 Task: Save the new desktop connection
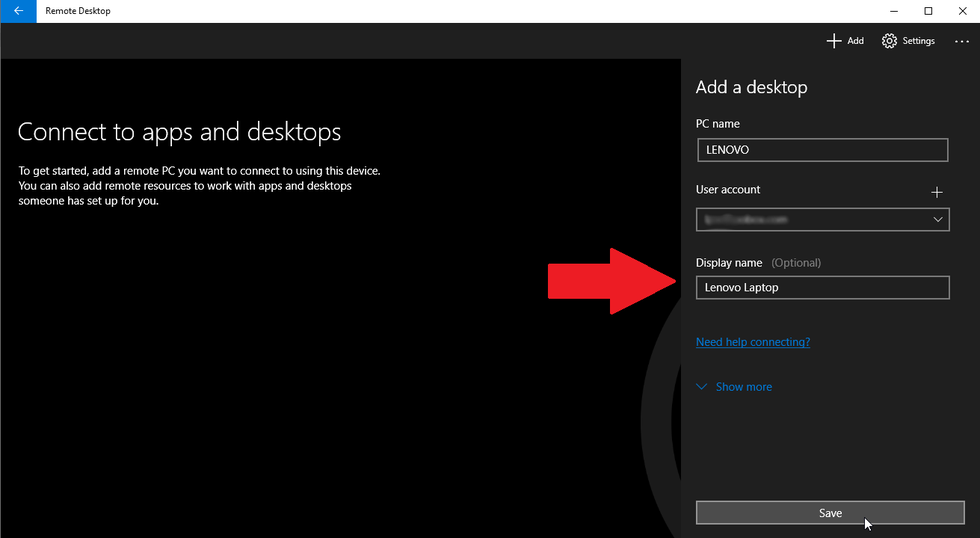point(830,513)
